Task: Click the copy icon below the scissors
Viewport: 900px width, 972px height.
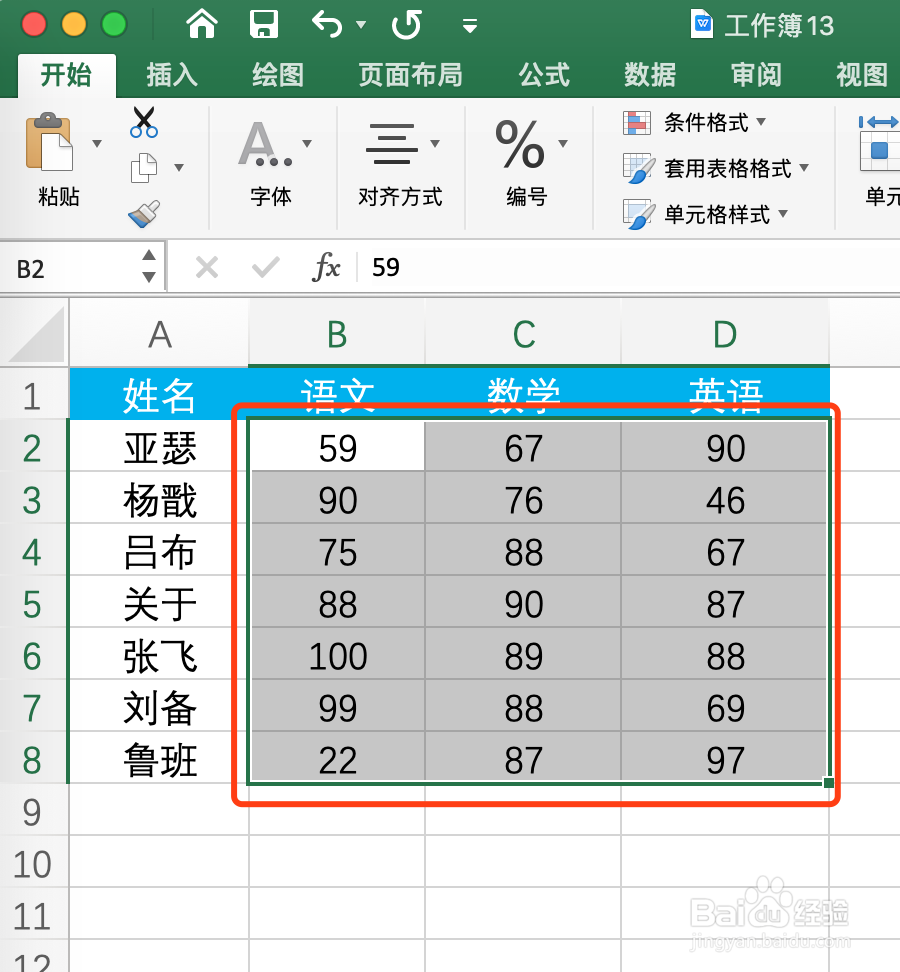Action: click(x=143, y=165)
